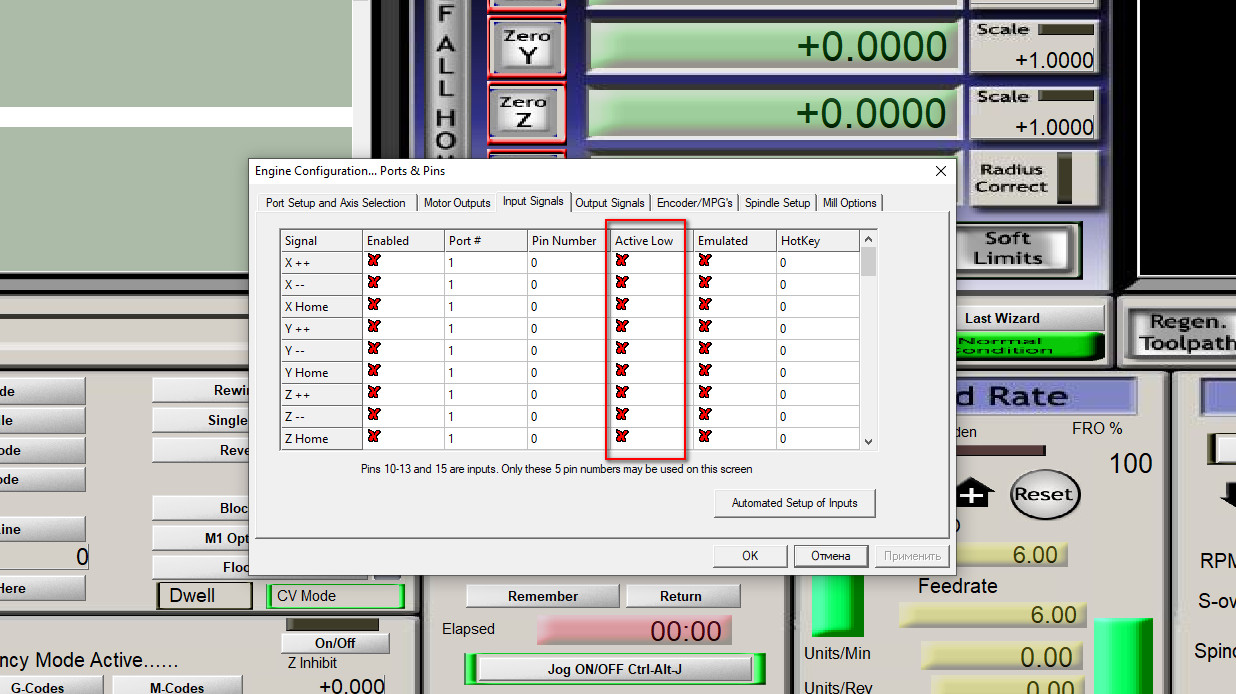Click the Pin Number cell for X --
Image resolution: width=1236 pixels, height=694 pixels.
[x=569, y=284]
